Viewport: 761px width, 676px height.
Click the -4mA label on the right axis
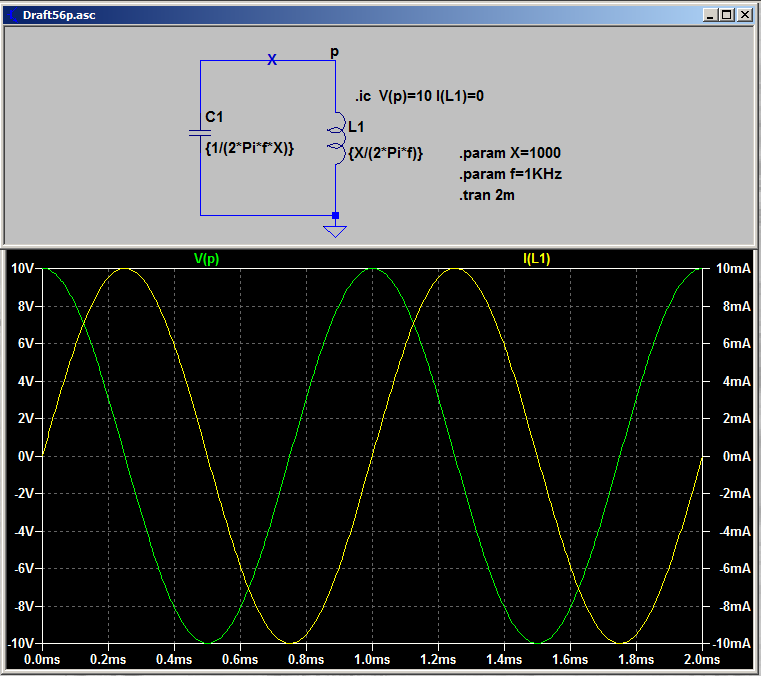click(x=735, y=531)
